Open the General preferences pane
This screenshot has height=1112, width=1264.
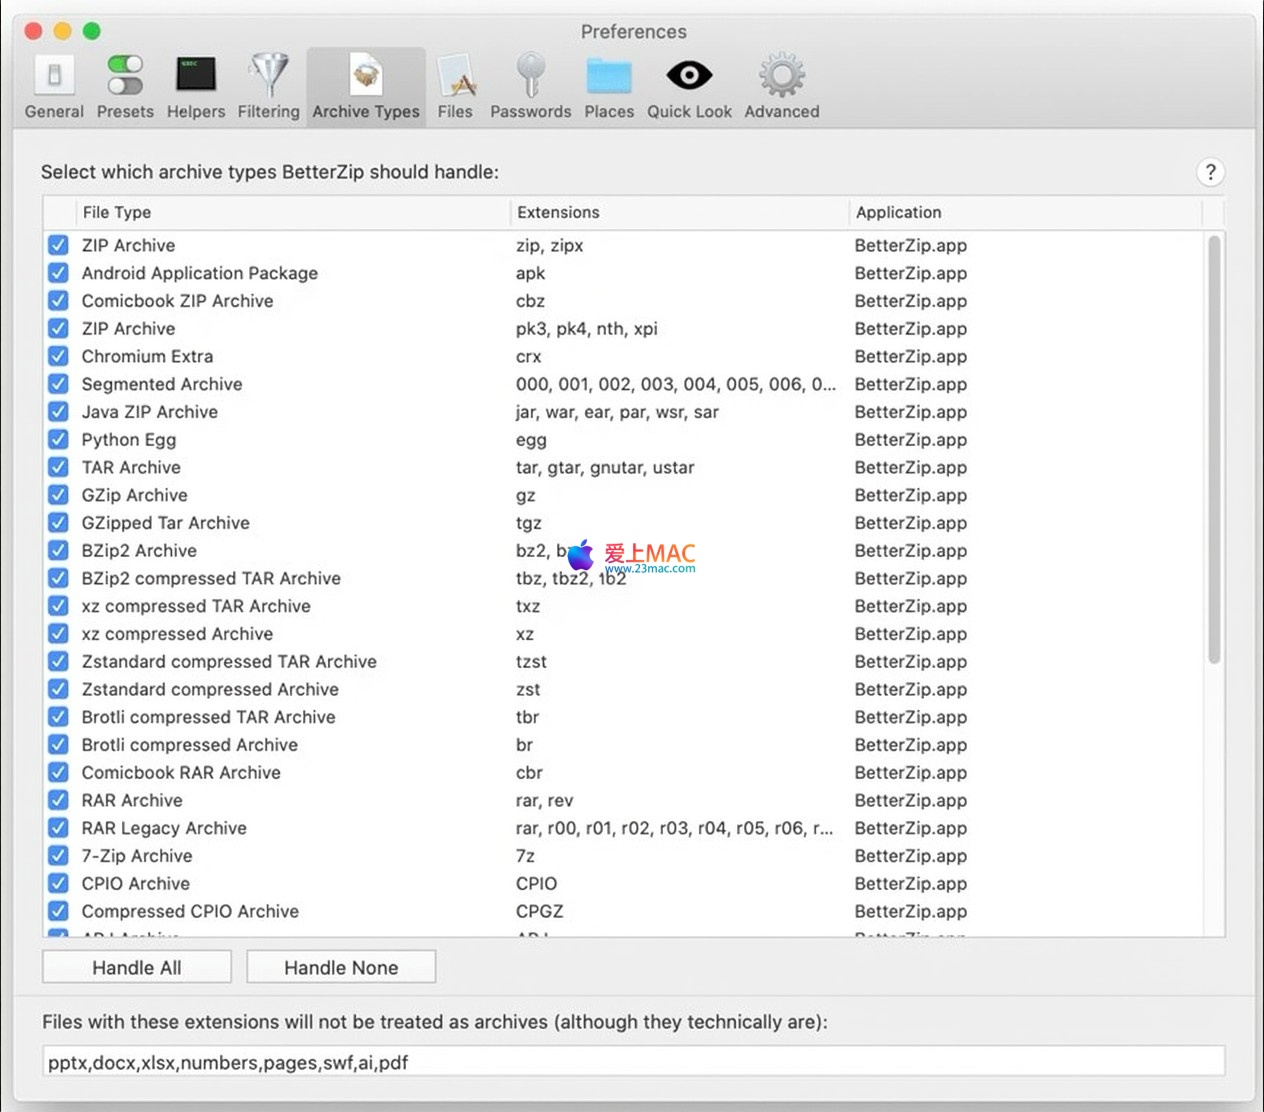click(54, 87)
